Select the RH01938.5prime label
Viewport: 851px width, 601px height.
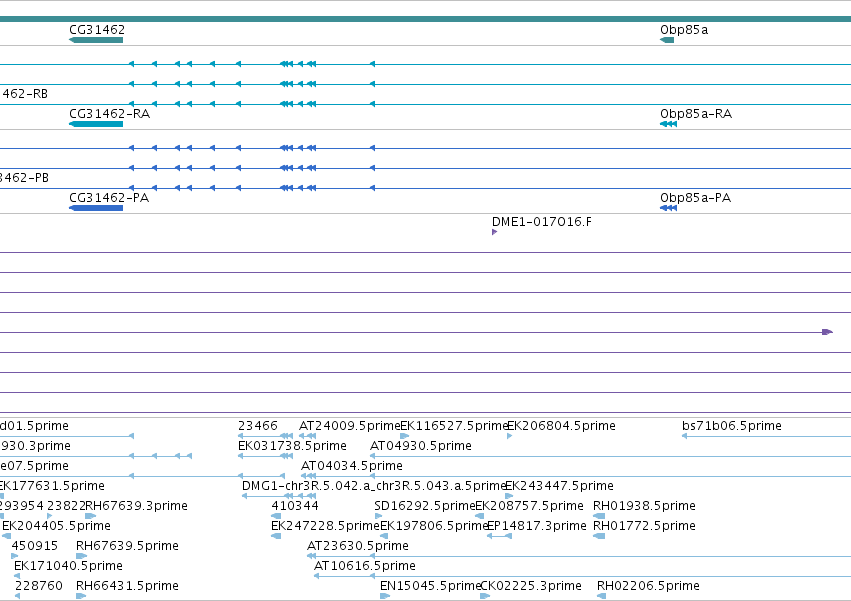(x=644, y=506)
